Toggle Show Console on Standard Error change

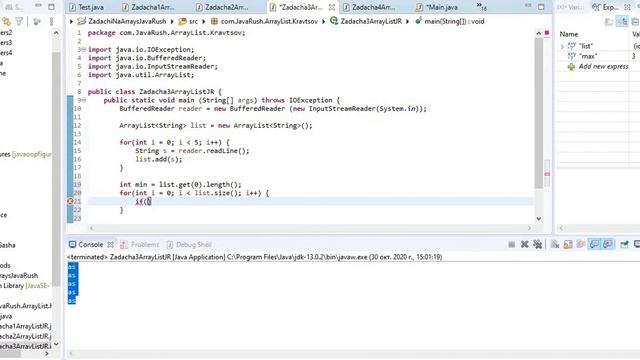608,244
